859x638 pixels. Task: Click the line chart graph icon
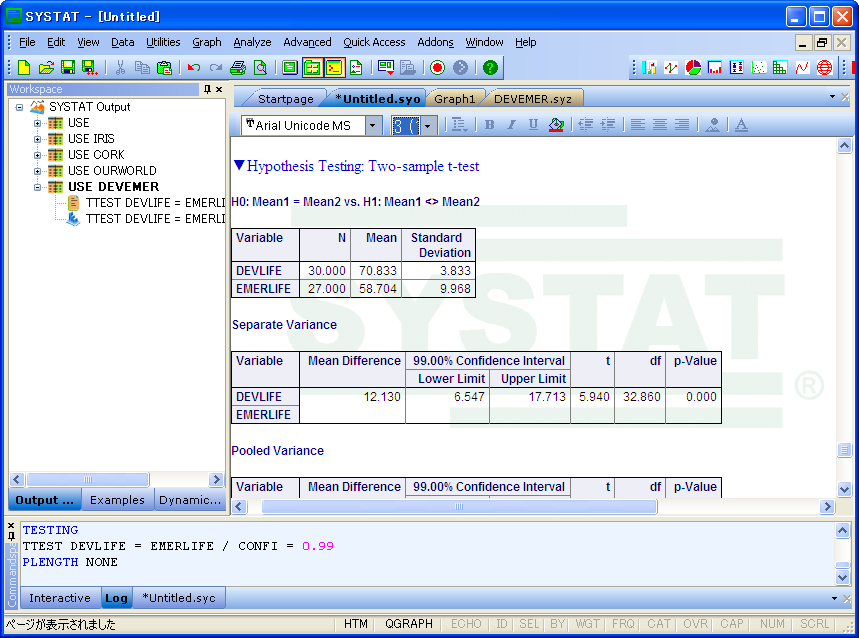(x=671, y=67)
